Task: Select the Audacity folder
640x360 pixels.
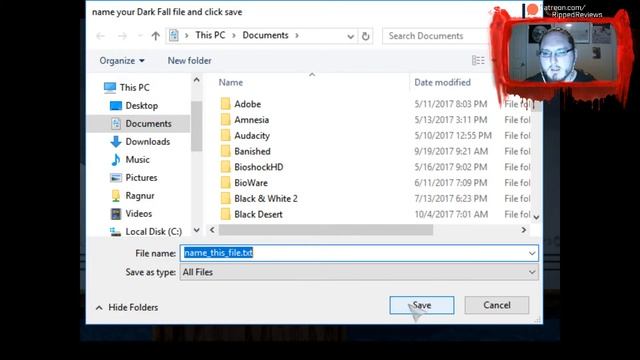Action: point(252,136)
